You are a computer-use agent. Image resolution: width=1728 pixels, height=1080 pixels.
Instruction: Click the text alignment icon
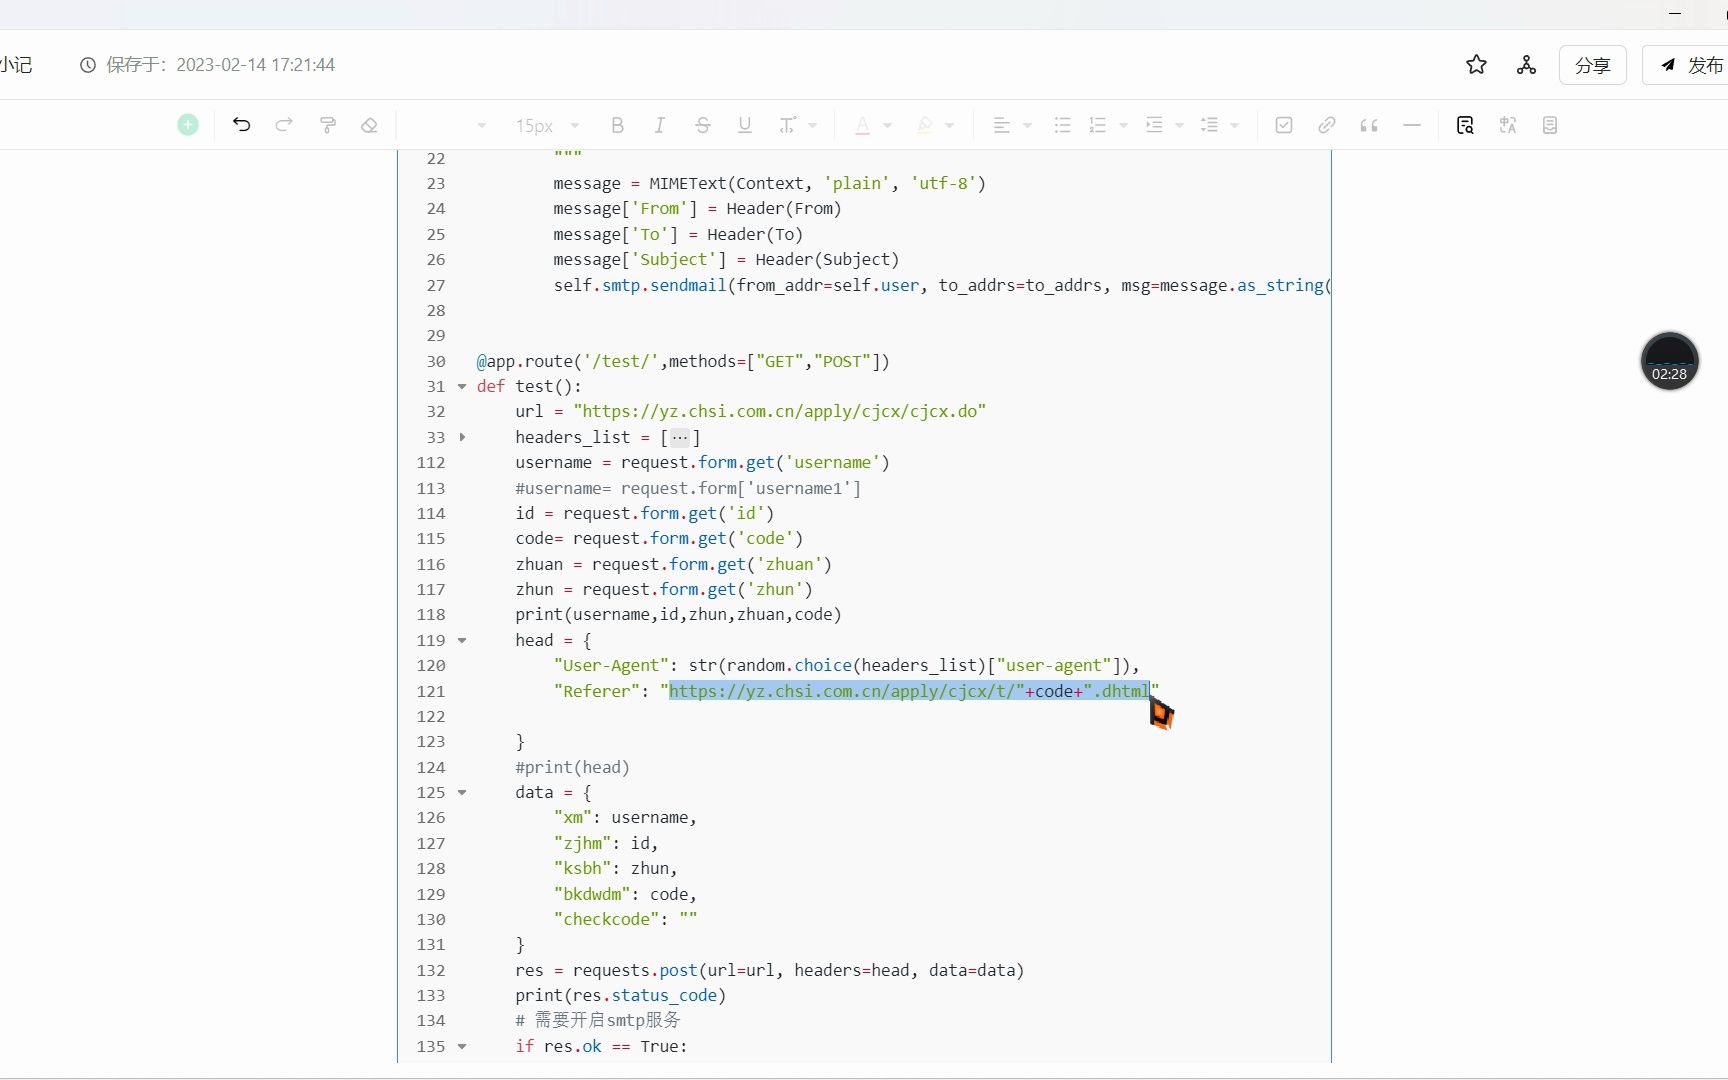(x=1001, y=125)
